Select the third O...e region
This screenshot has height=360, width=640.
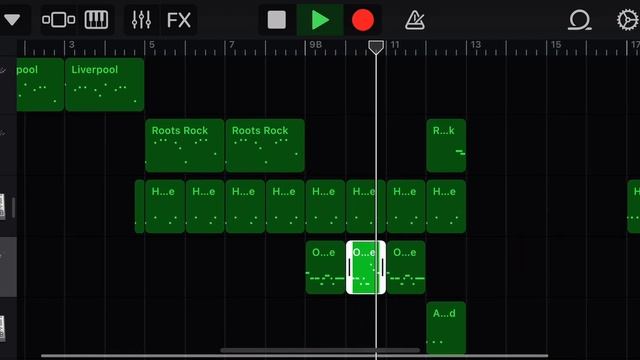406,267
